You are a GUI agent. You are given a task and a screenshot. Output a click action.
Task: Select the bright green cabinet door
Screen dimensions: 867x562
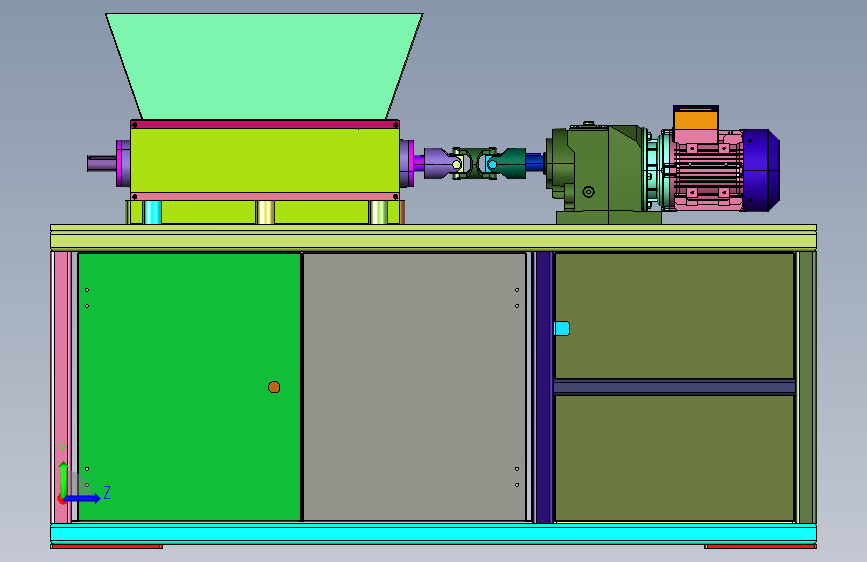[x=189, y=387]
